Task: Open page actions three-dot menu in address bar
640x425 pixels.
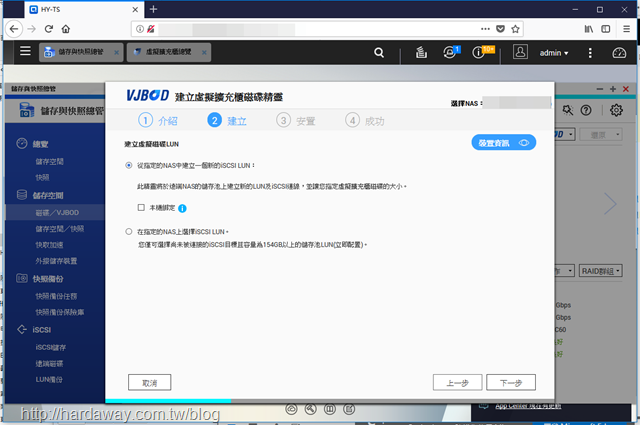Action: click(485, 29)
